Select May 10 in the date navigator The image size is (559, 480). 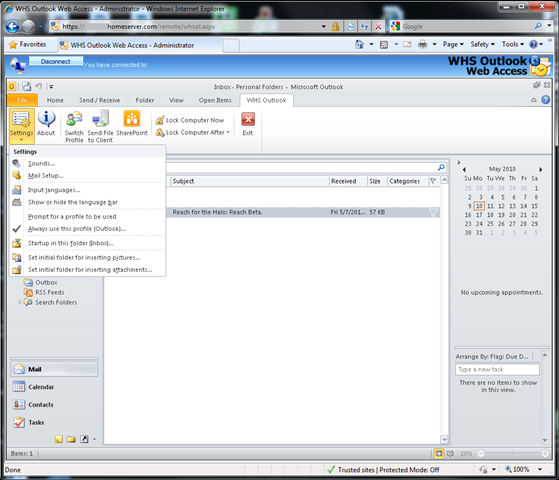point(479,206)
